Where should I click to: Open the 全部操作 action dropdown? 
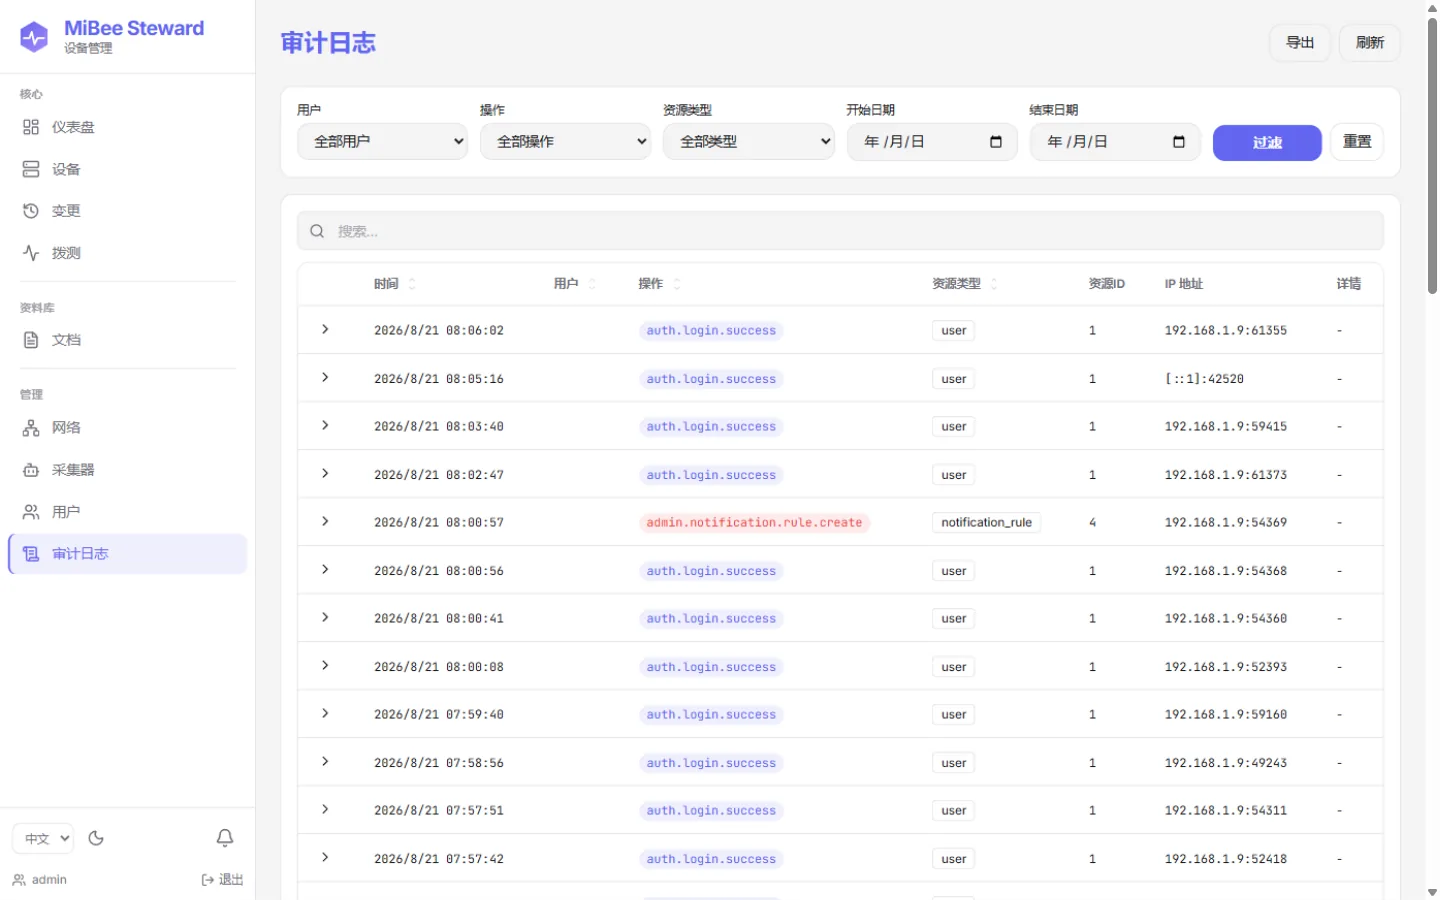pos(566,142)
